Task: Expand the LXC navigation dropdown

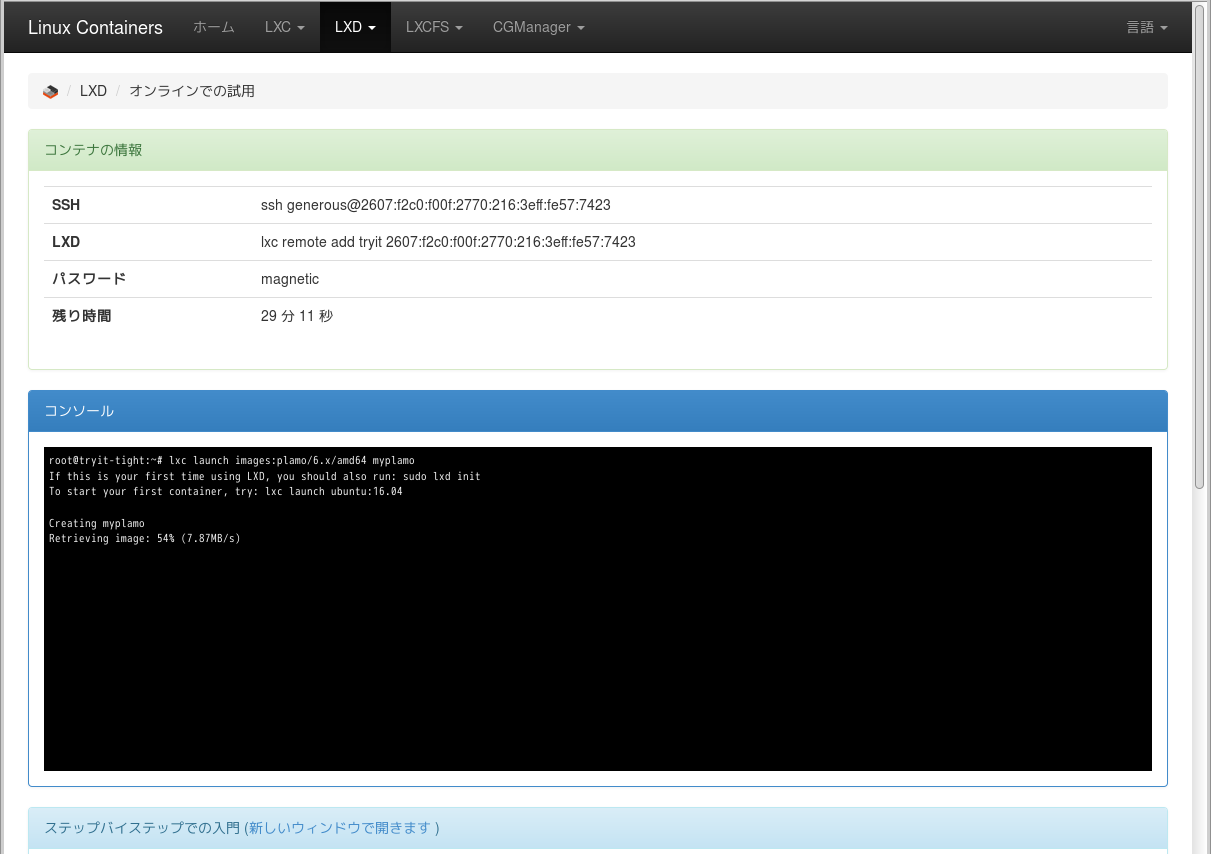Action: [x=284, y=27]
